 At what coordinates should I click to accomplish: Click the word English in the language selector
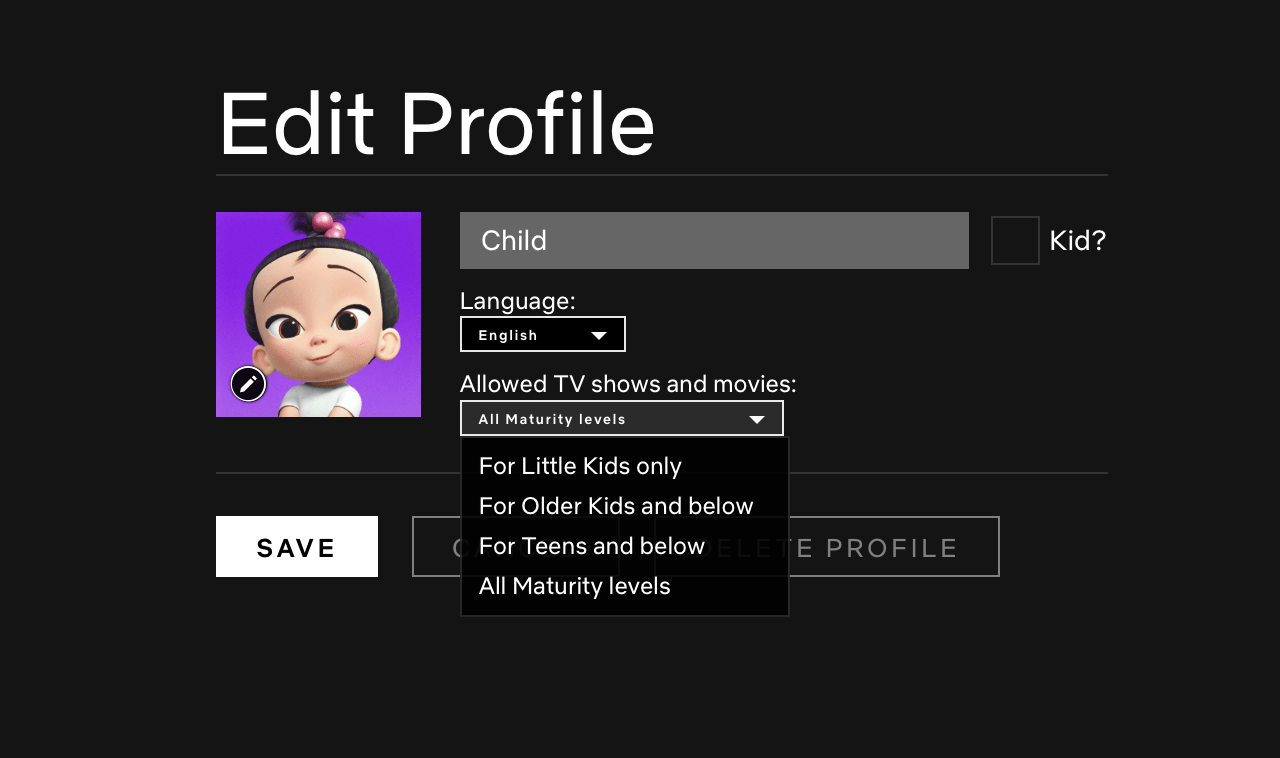pos(508,335)
